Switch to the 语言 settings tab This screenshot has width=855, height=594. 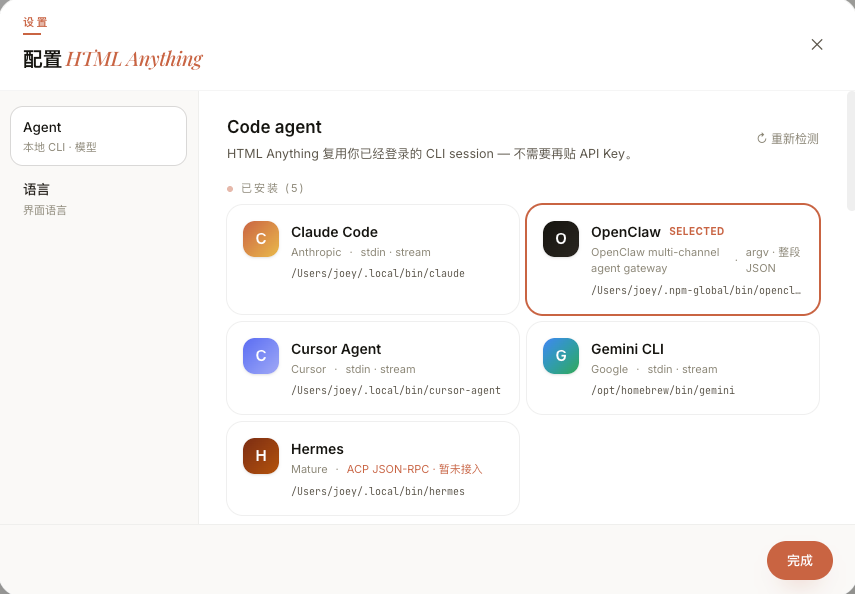pyautogui.click(x=99, y=199)
